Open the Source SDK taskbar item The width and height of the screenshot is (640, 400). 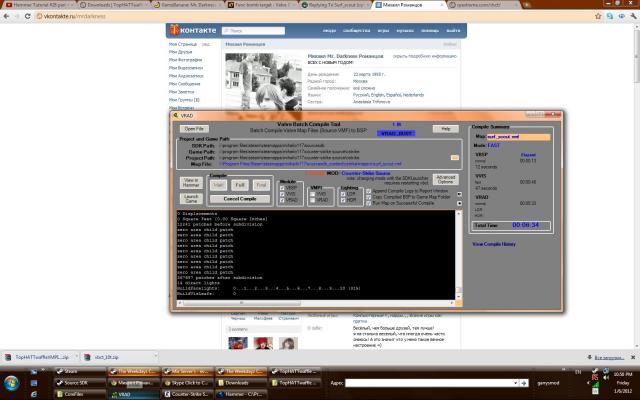[82, 382]
